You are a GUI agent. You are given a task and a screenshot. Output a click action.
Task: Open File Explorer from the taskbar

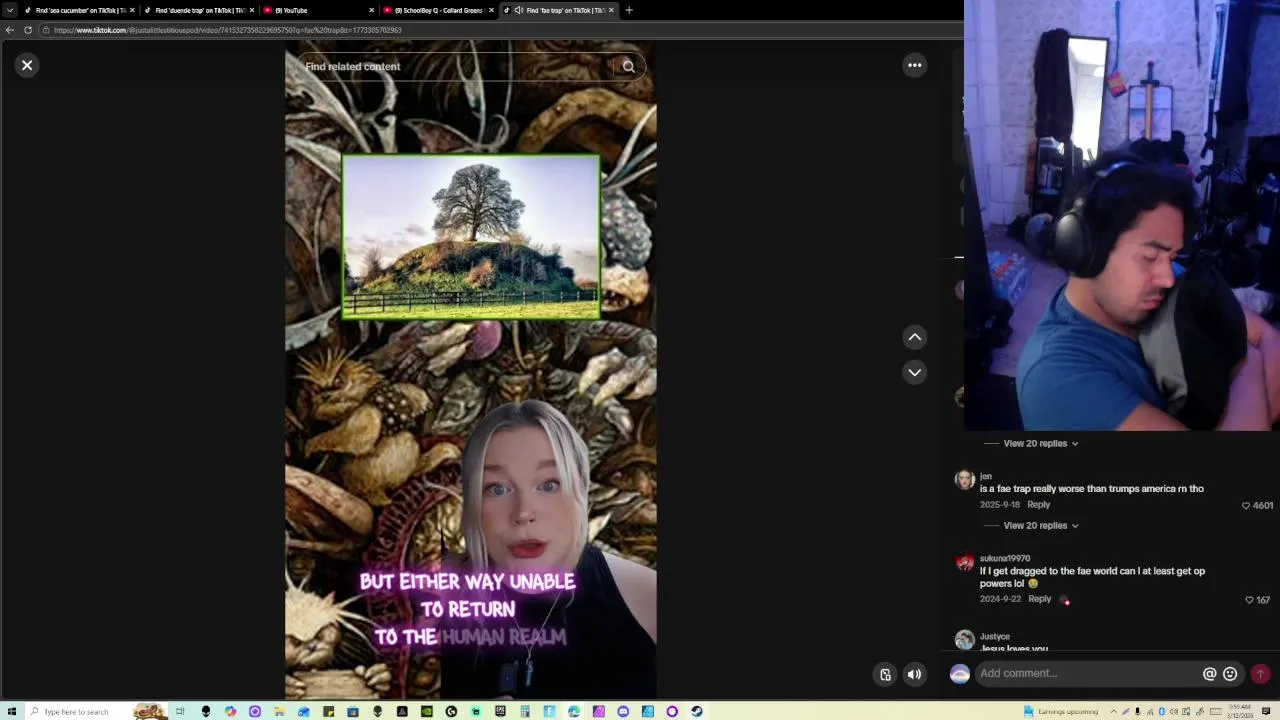point(279,711)
